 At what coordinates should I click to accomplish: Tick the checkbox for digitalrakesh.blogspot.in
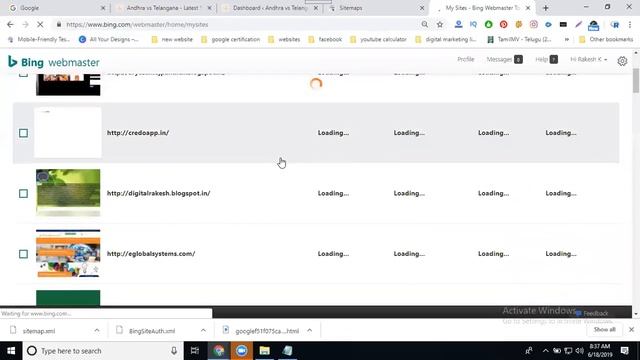click(x=23, y=193)
